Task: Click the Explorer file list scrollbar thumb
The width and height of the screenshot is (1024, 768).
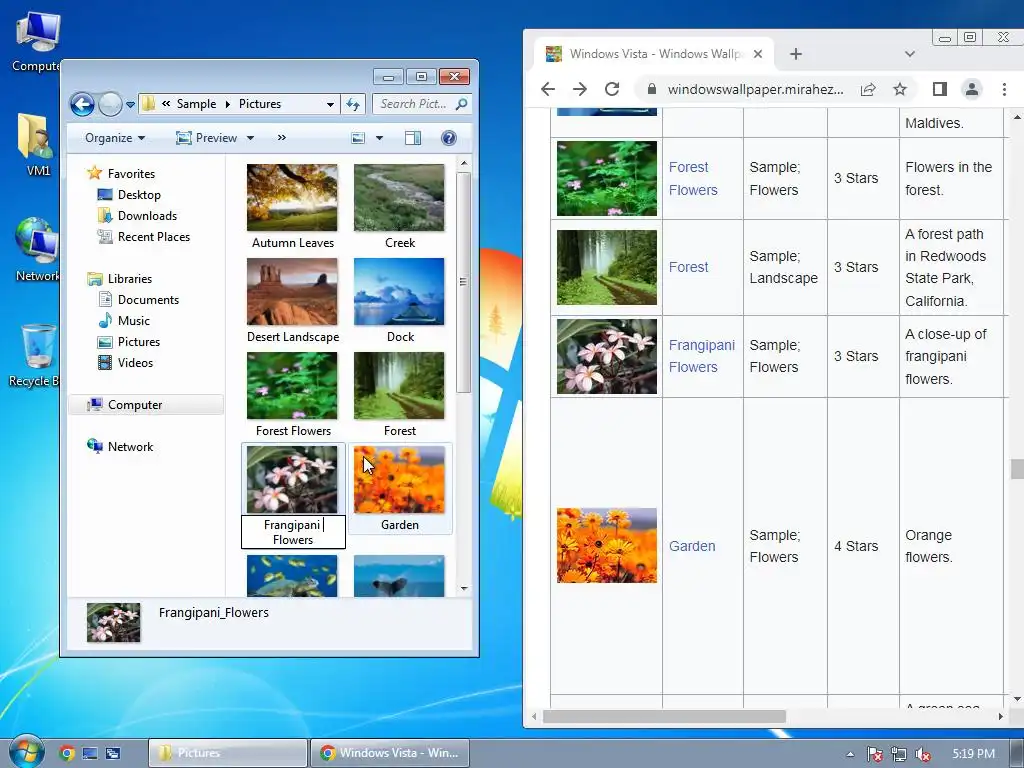Action: tap(463, 282)
